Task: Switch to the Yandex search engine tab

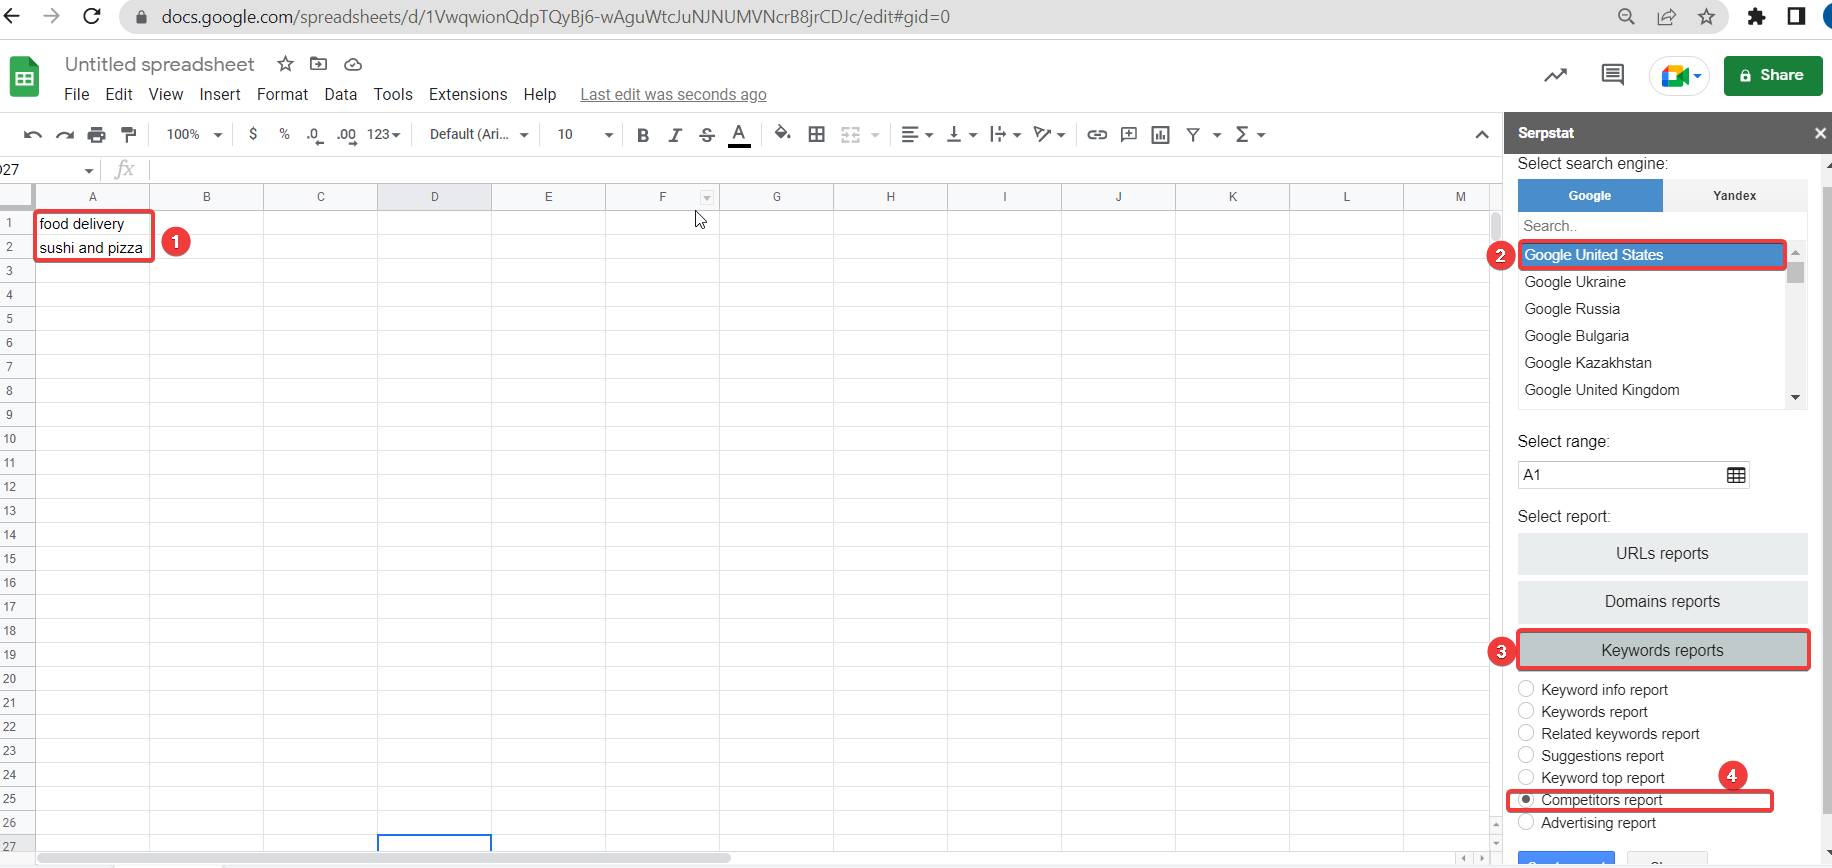Action: coord(1735,195)
